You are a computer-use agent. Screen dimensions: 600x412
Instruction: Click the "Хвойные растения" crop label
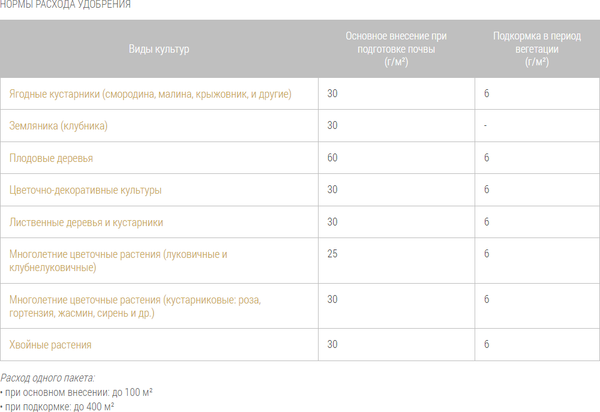tap(50, 345)
